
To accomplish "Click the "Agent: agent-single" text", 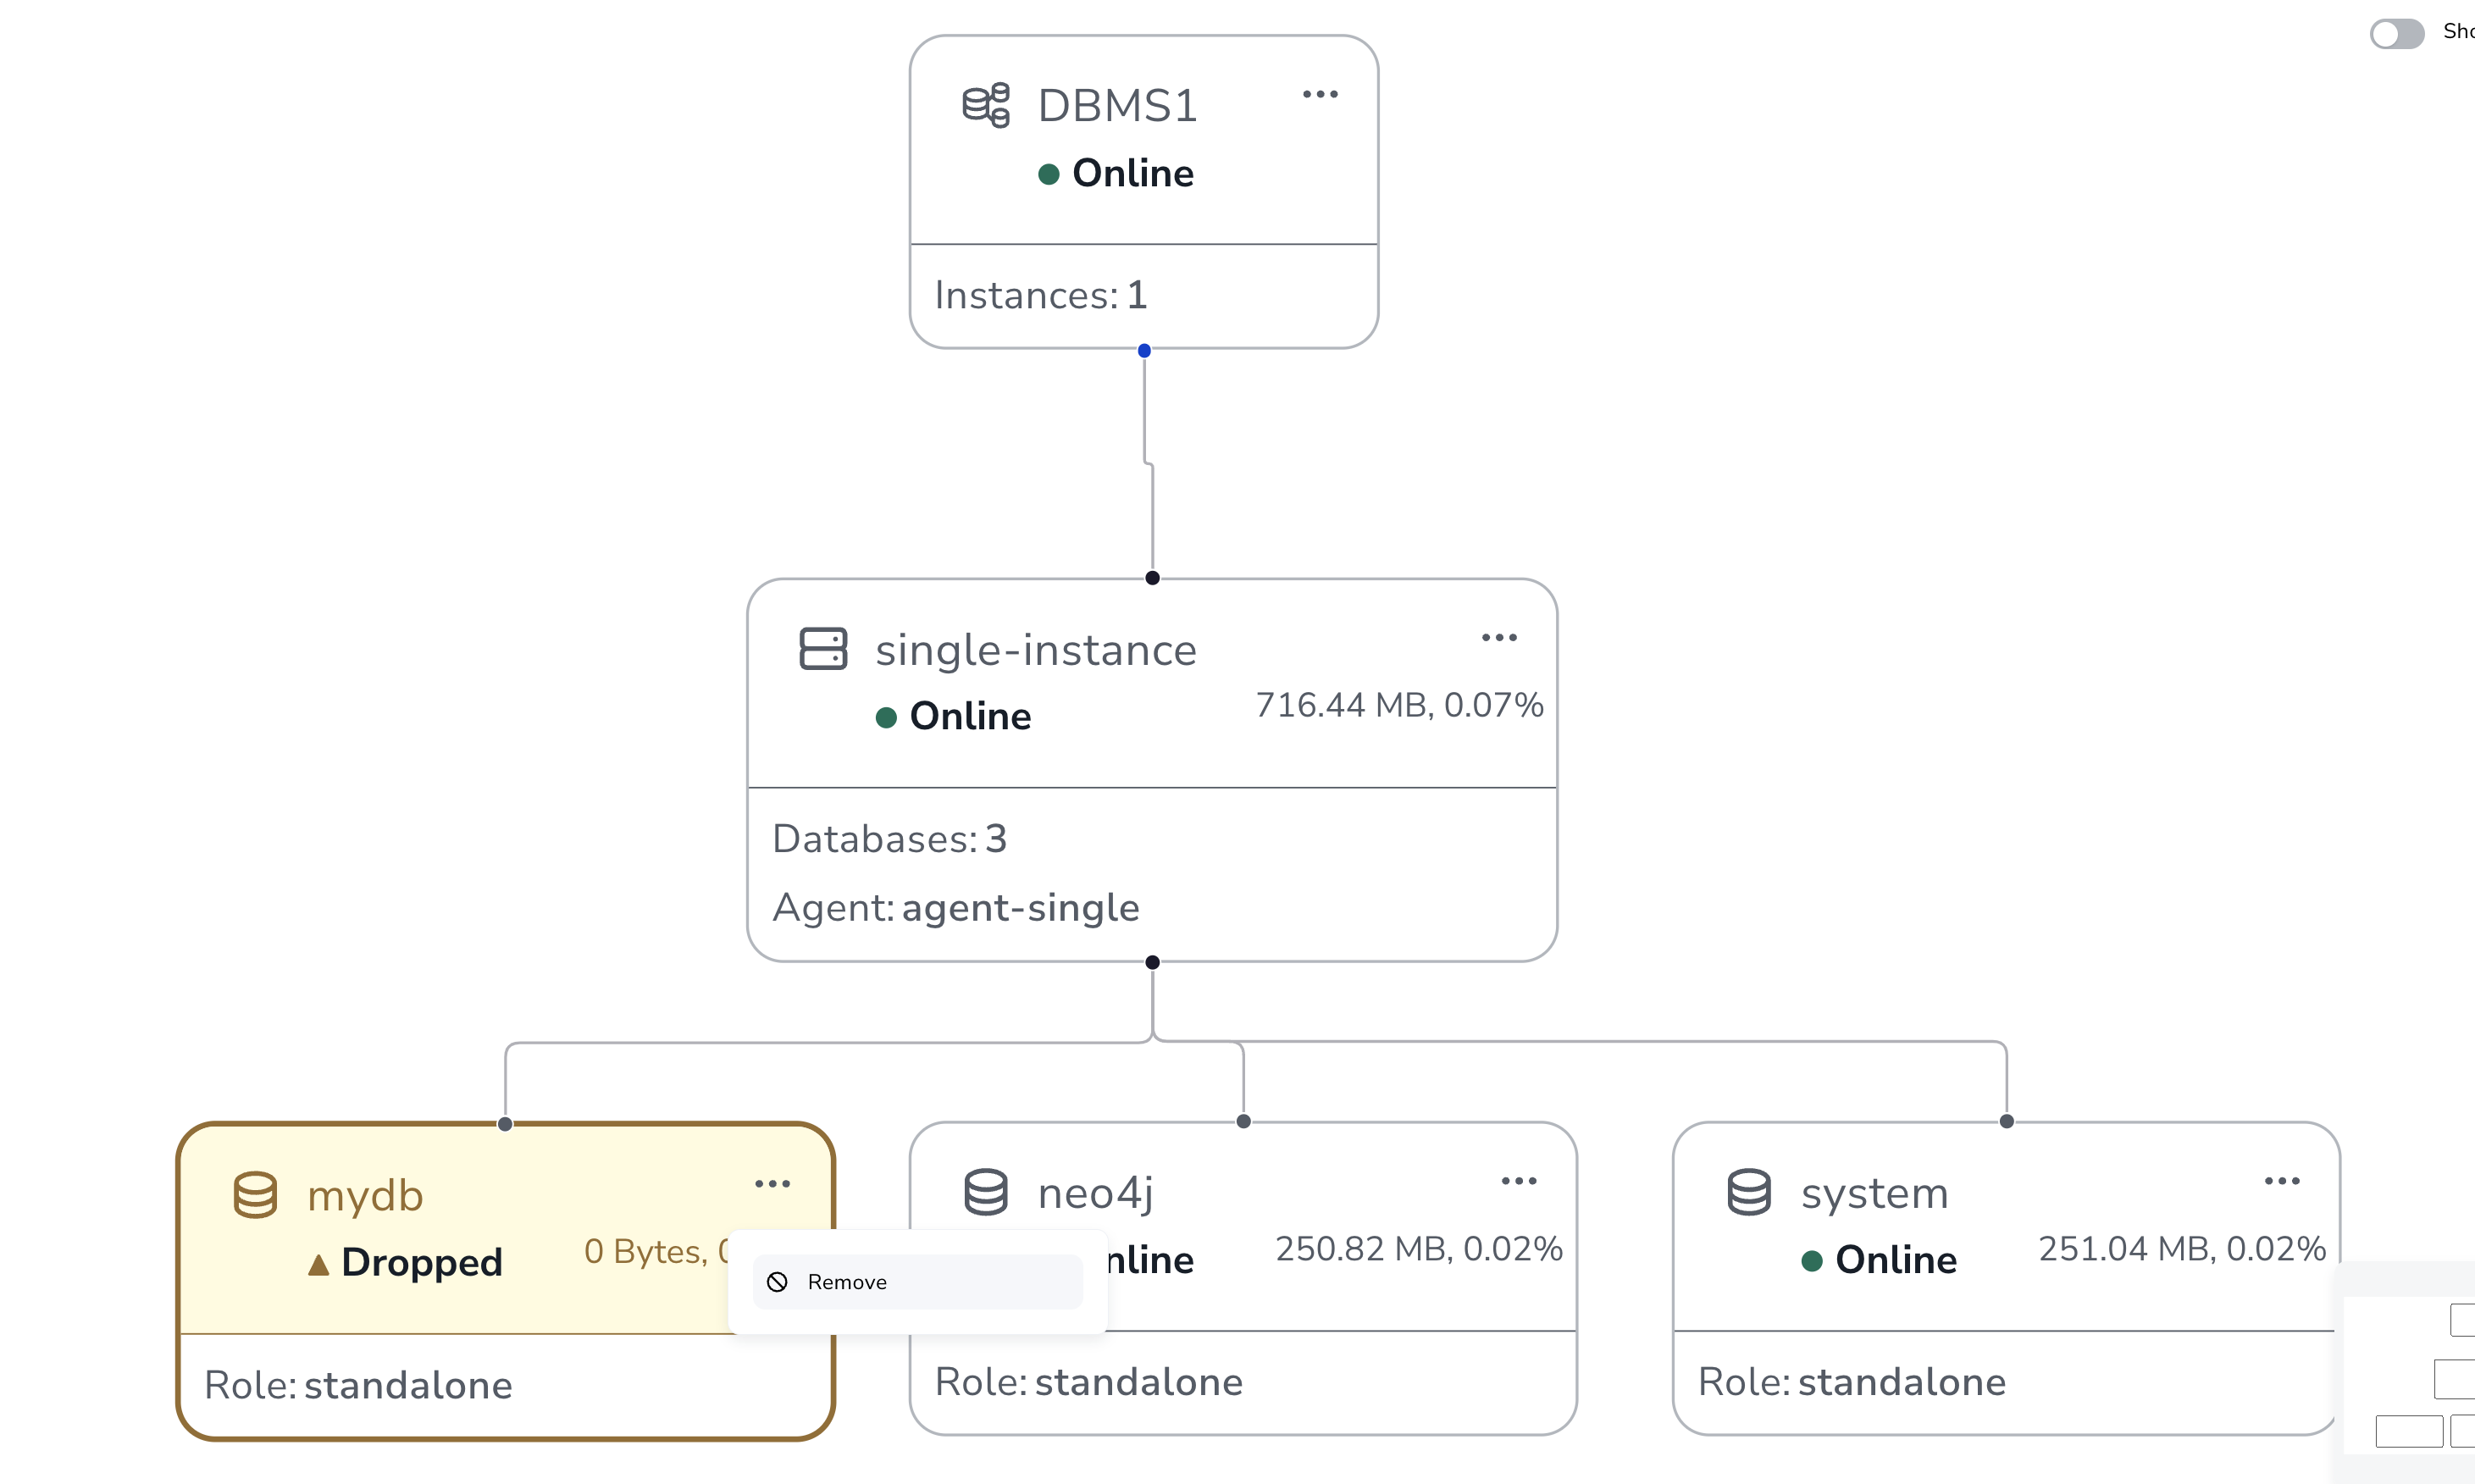I will (x=956, y=908).
